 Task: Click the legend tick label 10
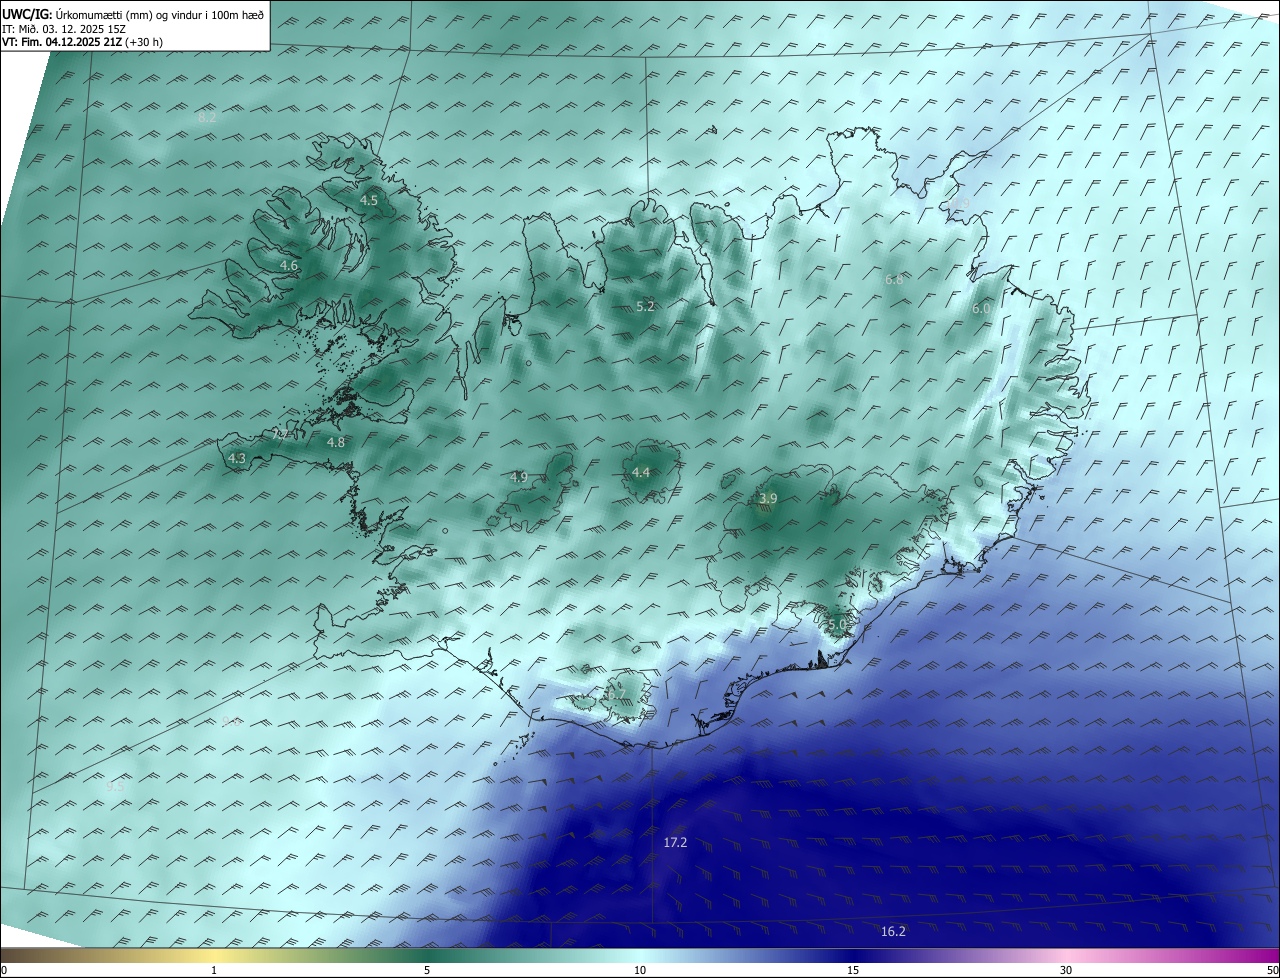[640, 970]
